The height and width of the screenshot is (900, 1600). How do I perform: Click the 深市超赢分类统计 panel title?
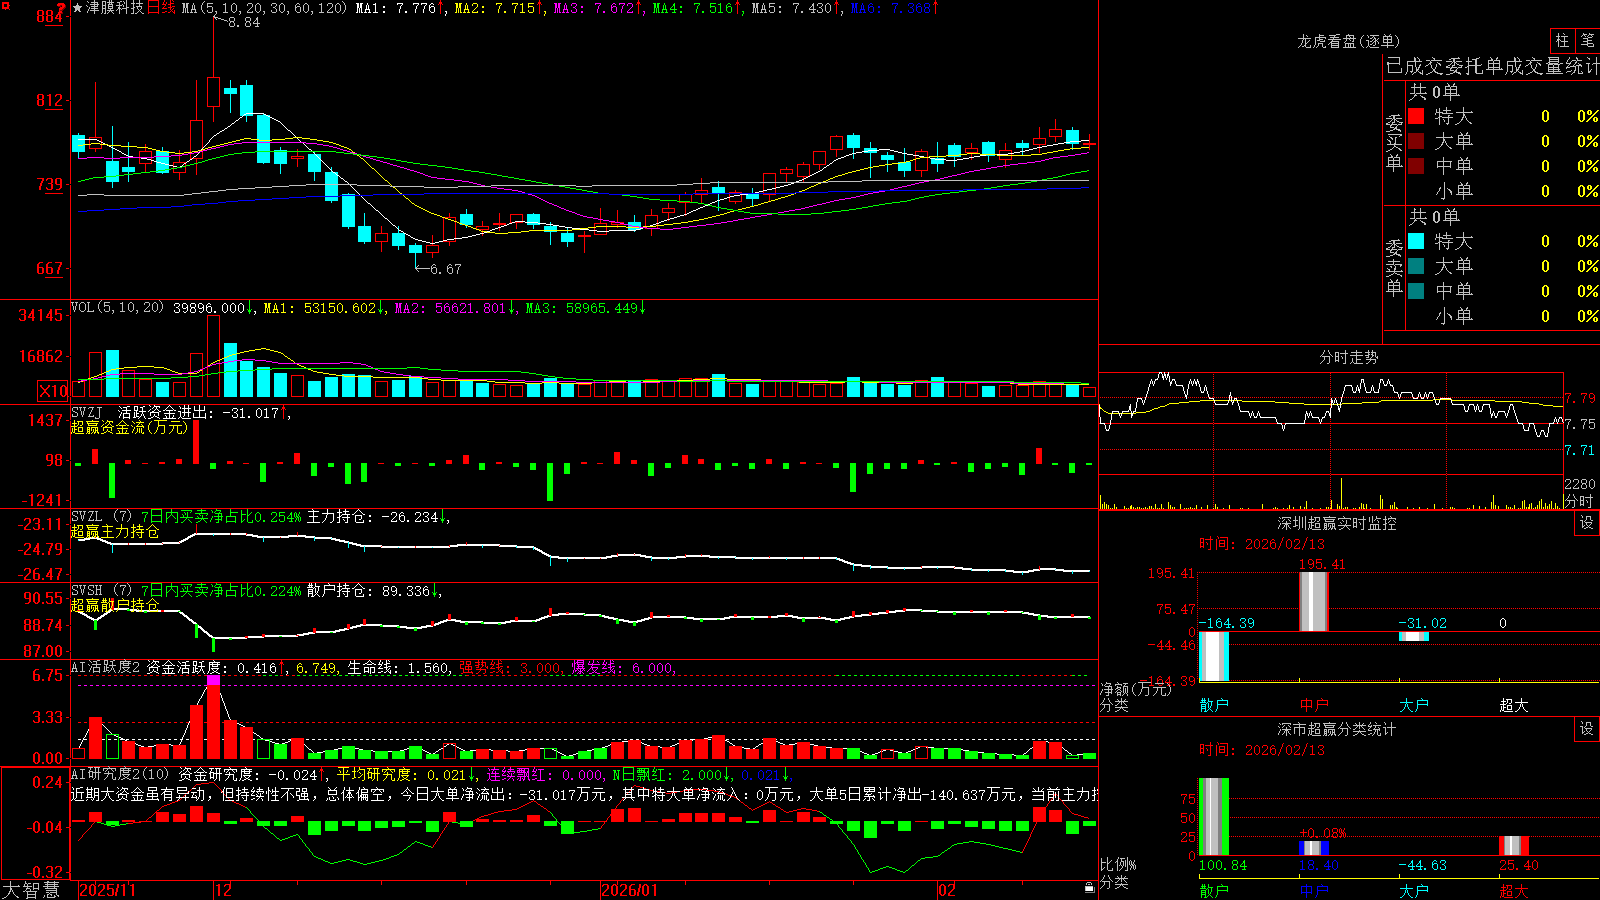(x=1336, y=729)
